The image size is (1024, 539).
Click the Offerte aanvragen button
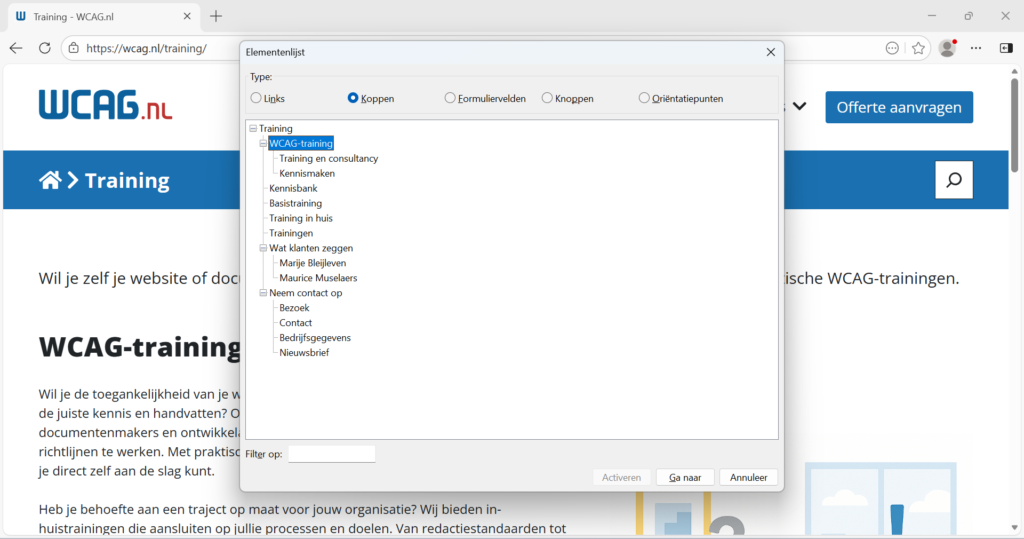[x=899, y=107]
